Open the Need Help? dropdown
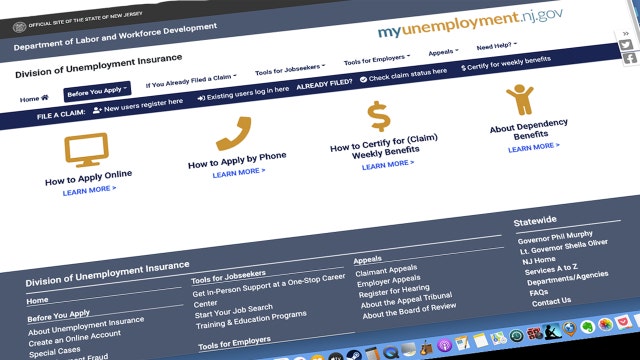 496,46
